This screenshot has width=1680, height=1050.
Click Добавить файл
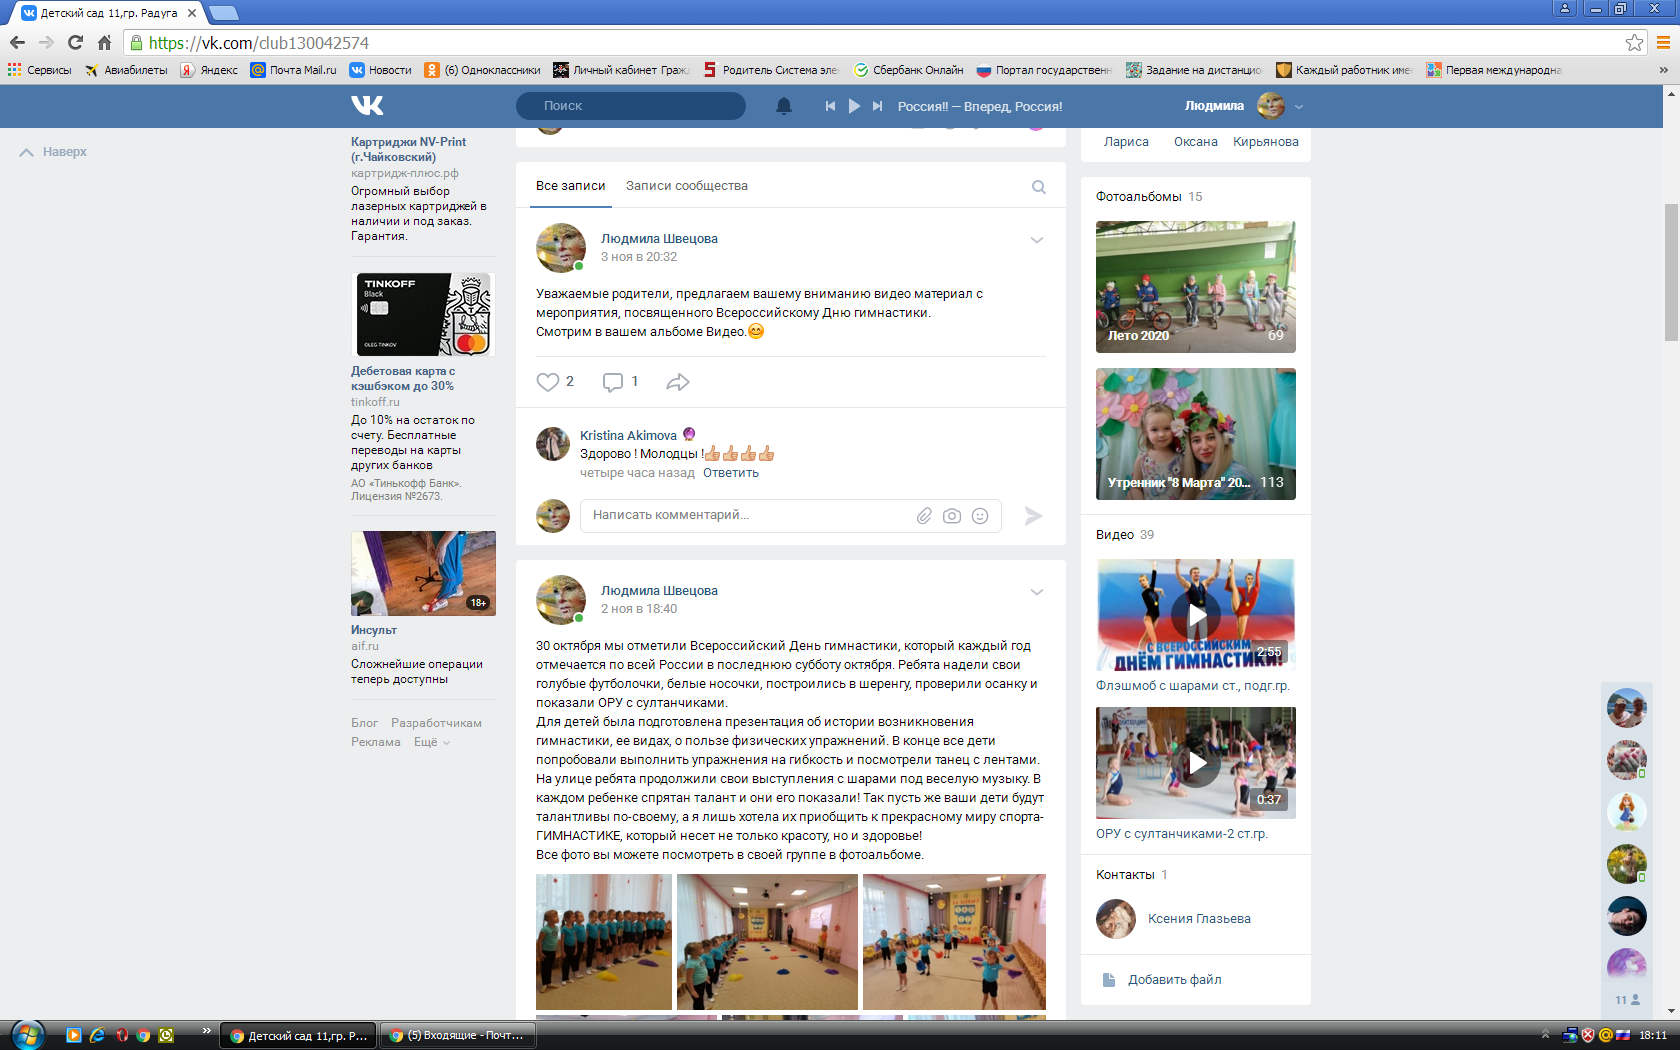pyautogui.click(x=1174, y=980)
